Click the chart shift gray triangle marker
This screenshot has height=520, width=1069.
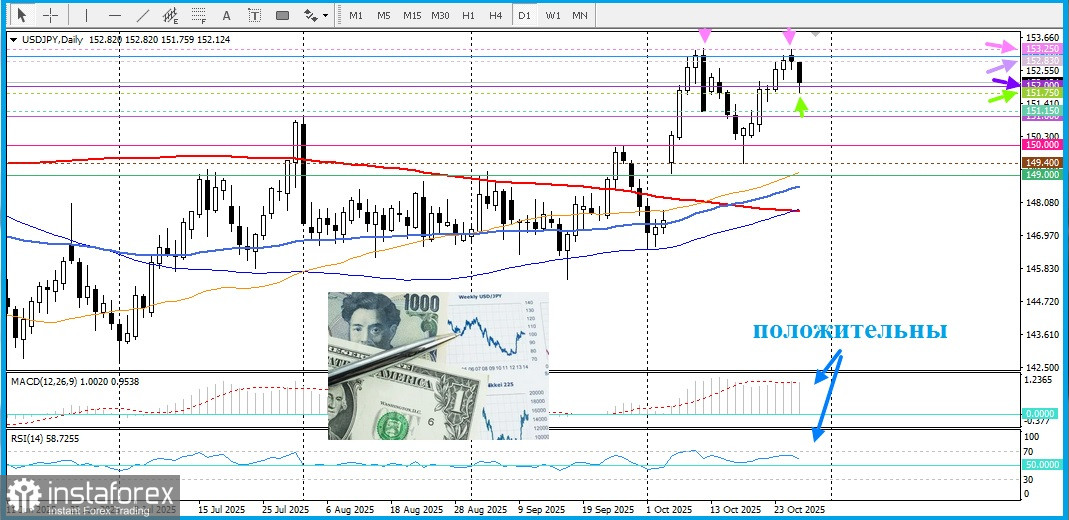click(x=816, y=33)
